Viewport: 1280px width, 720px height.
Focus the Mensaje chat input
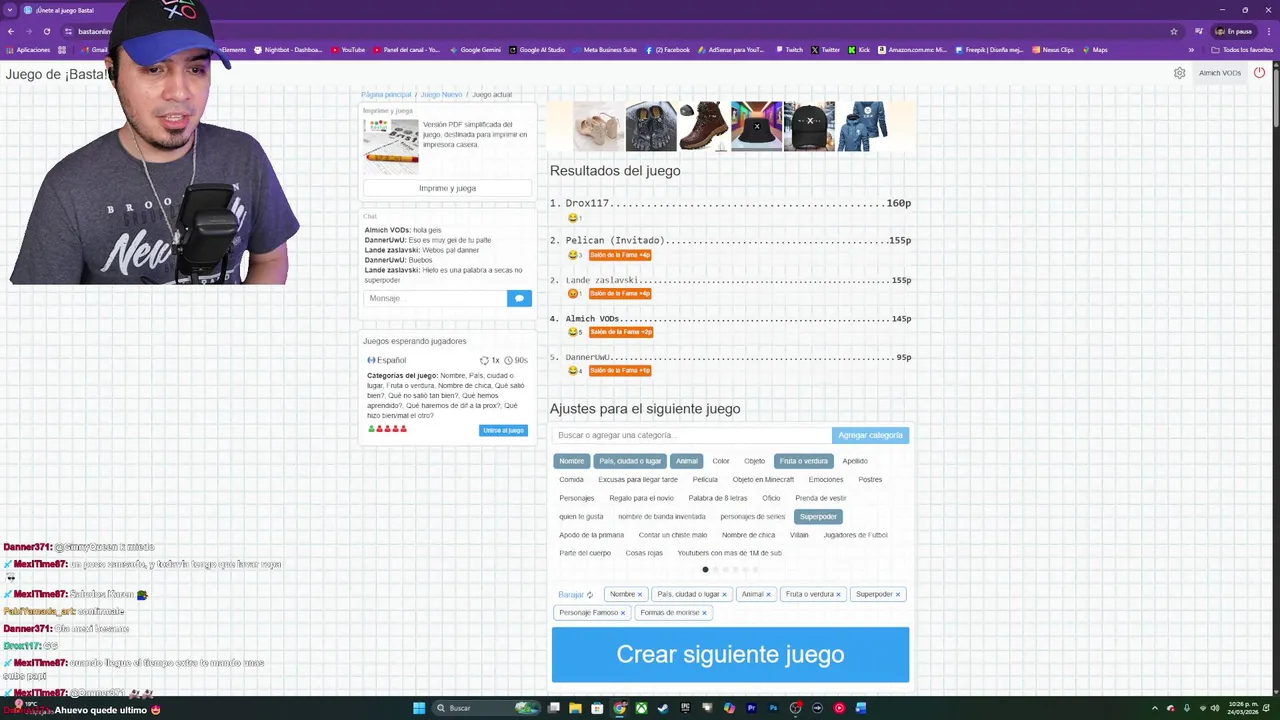coord(435,298)
